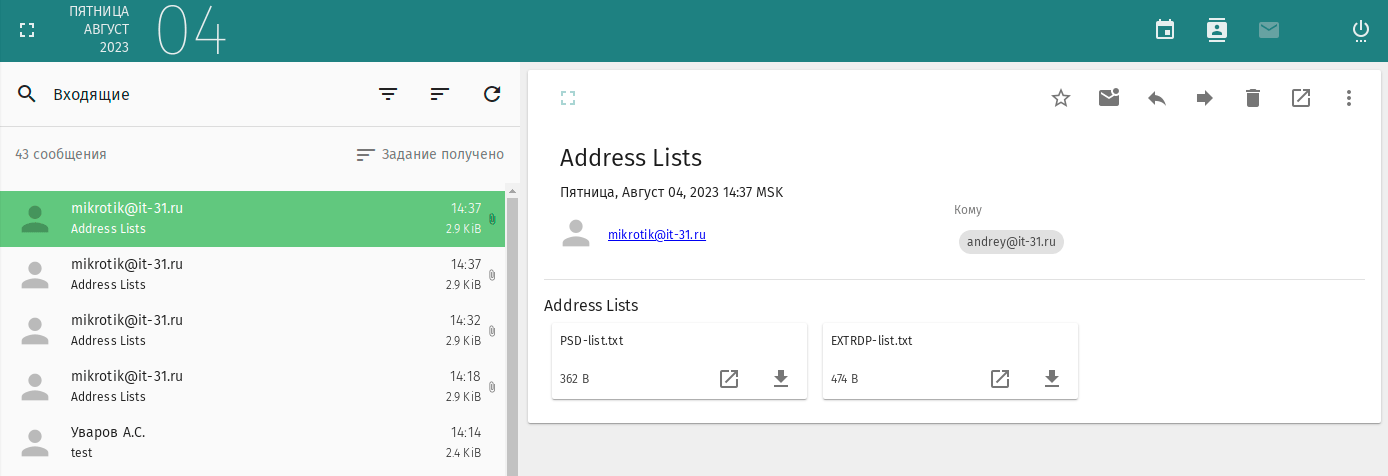Screen dimensions: 1388x476
Task: Reply to the message
Action: pos(1157,98)
